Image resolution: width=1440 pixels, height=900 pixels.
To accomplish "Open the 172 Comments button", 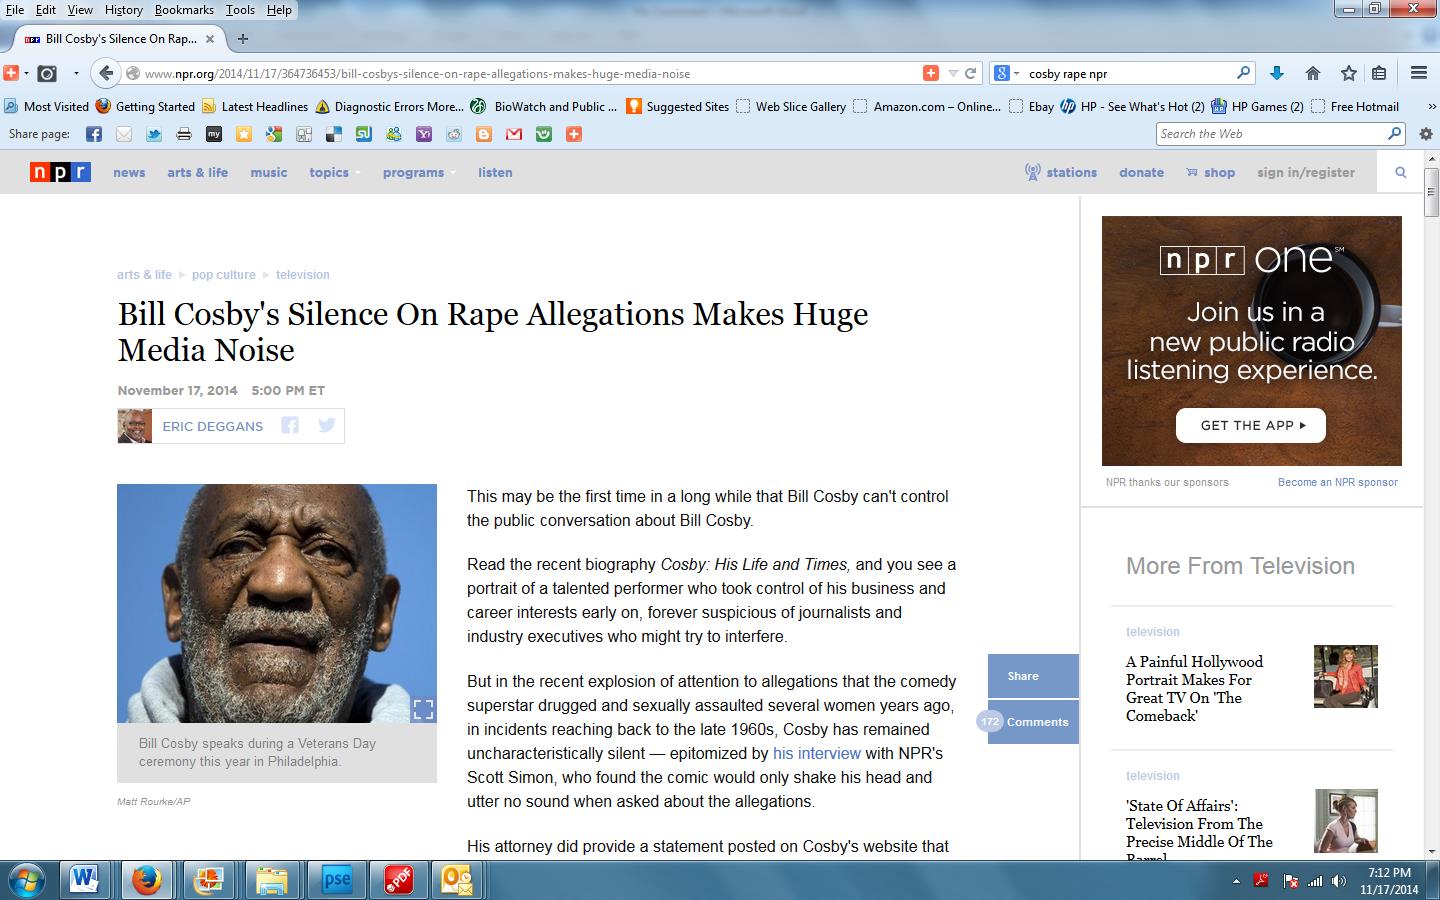I will 1033,722.
